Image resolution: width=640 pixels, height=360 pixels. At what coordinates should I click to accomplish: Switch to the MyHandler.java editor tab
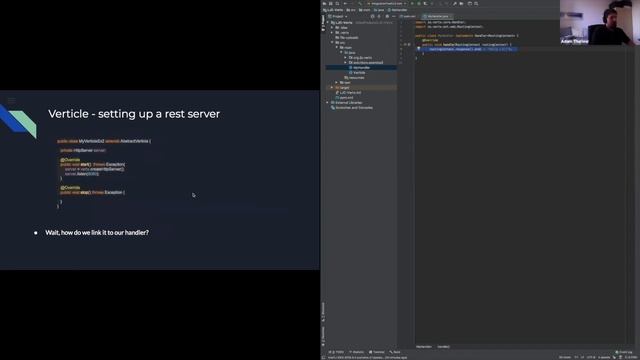pos(437,16)
